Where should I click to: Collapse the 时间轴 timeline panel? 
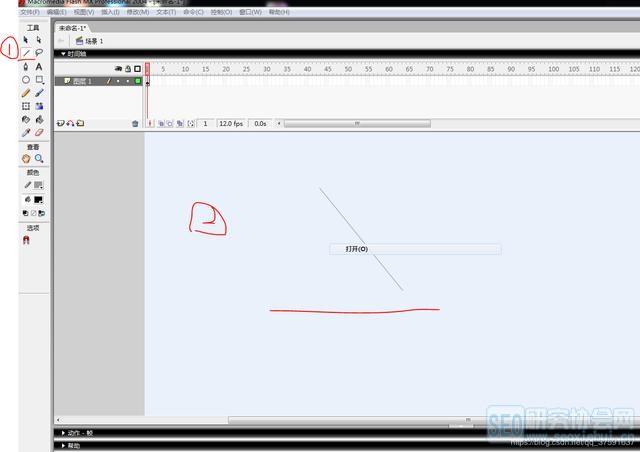pyautogui.click(x=63, y=53)
